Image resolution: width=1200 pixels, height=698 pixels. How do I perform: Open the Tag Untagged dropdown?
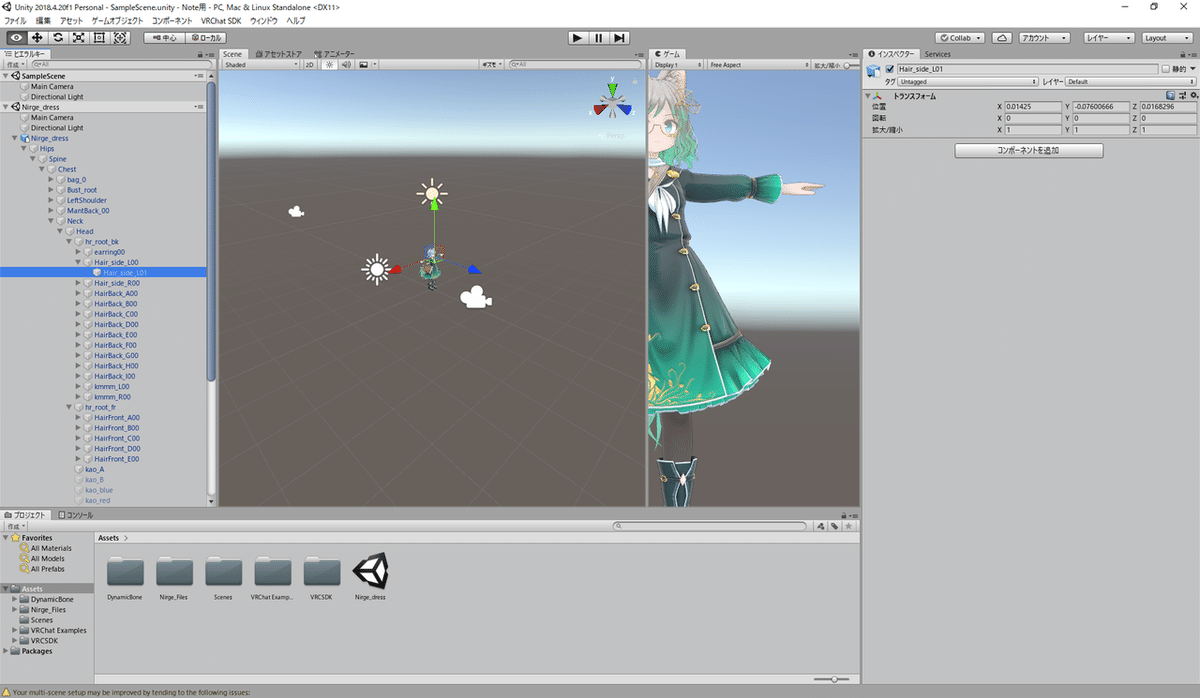pos(968,82)
